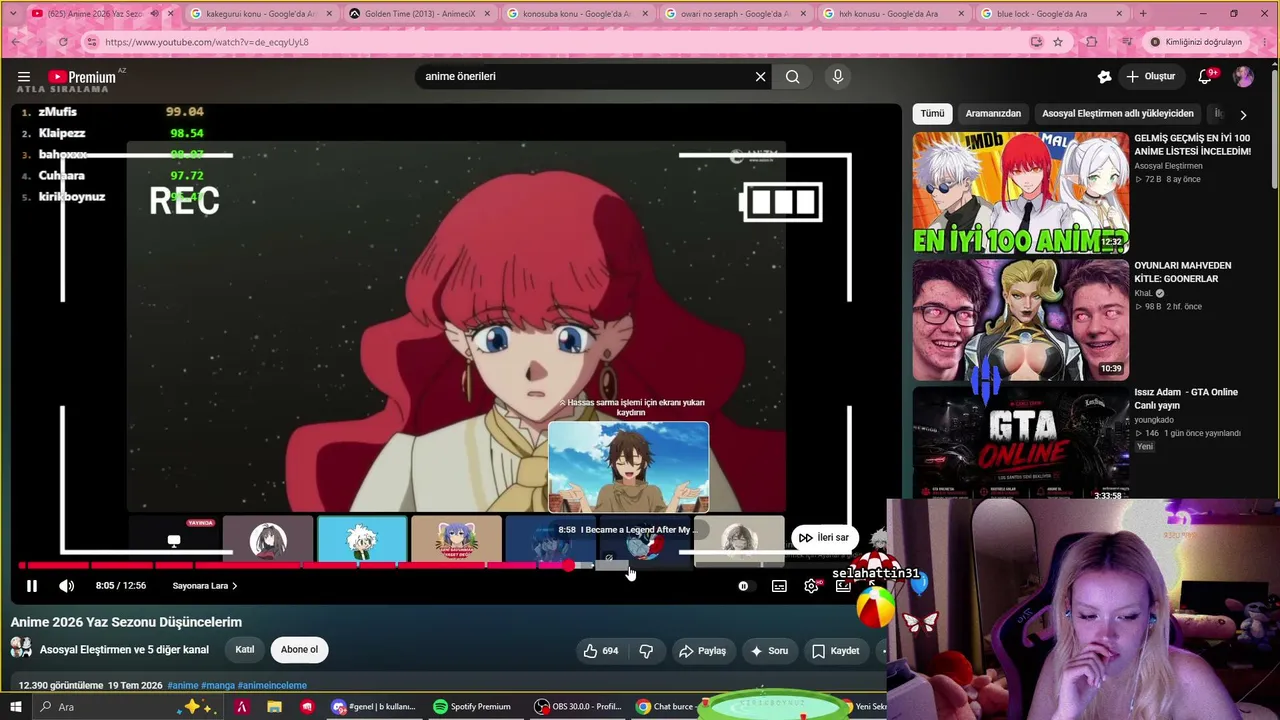The image size is (1280, 720).
Task: Switch to the owari no seraph tab
Action: [x=735, y=14]
